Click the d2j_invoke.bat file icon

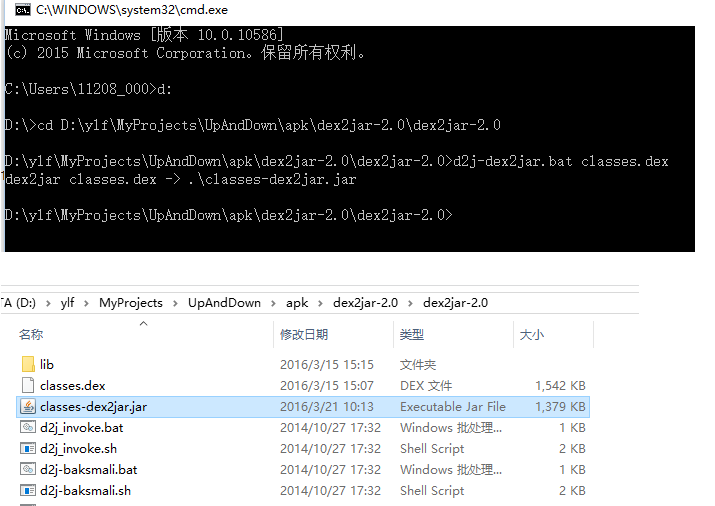tap(28, 427)
